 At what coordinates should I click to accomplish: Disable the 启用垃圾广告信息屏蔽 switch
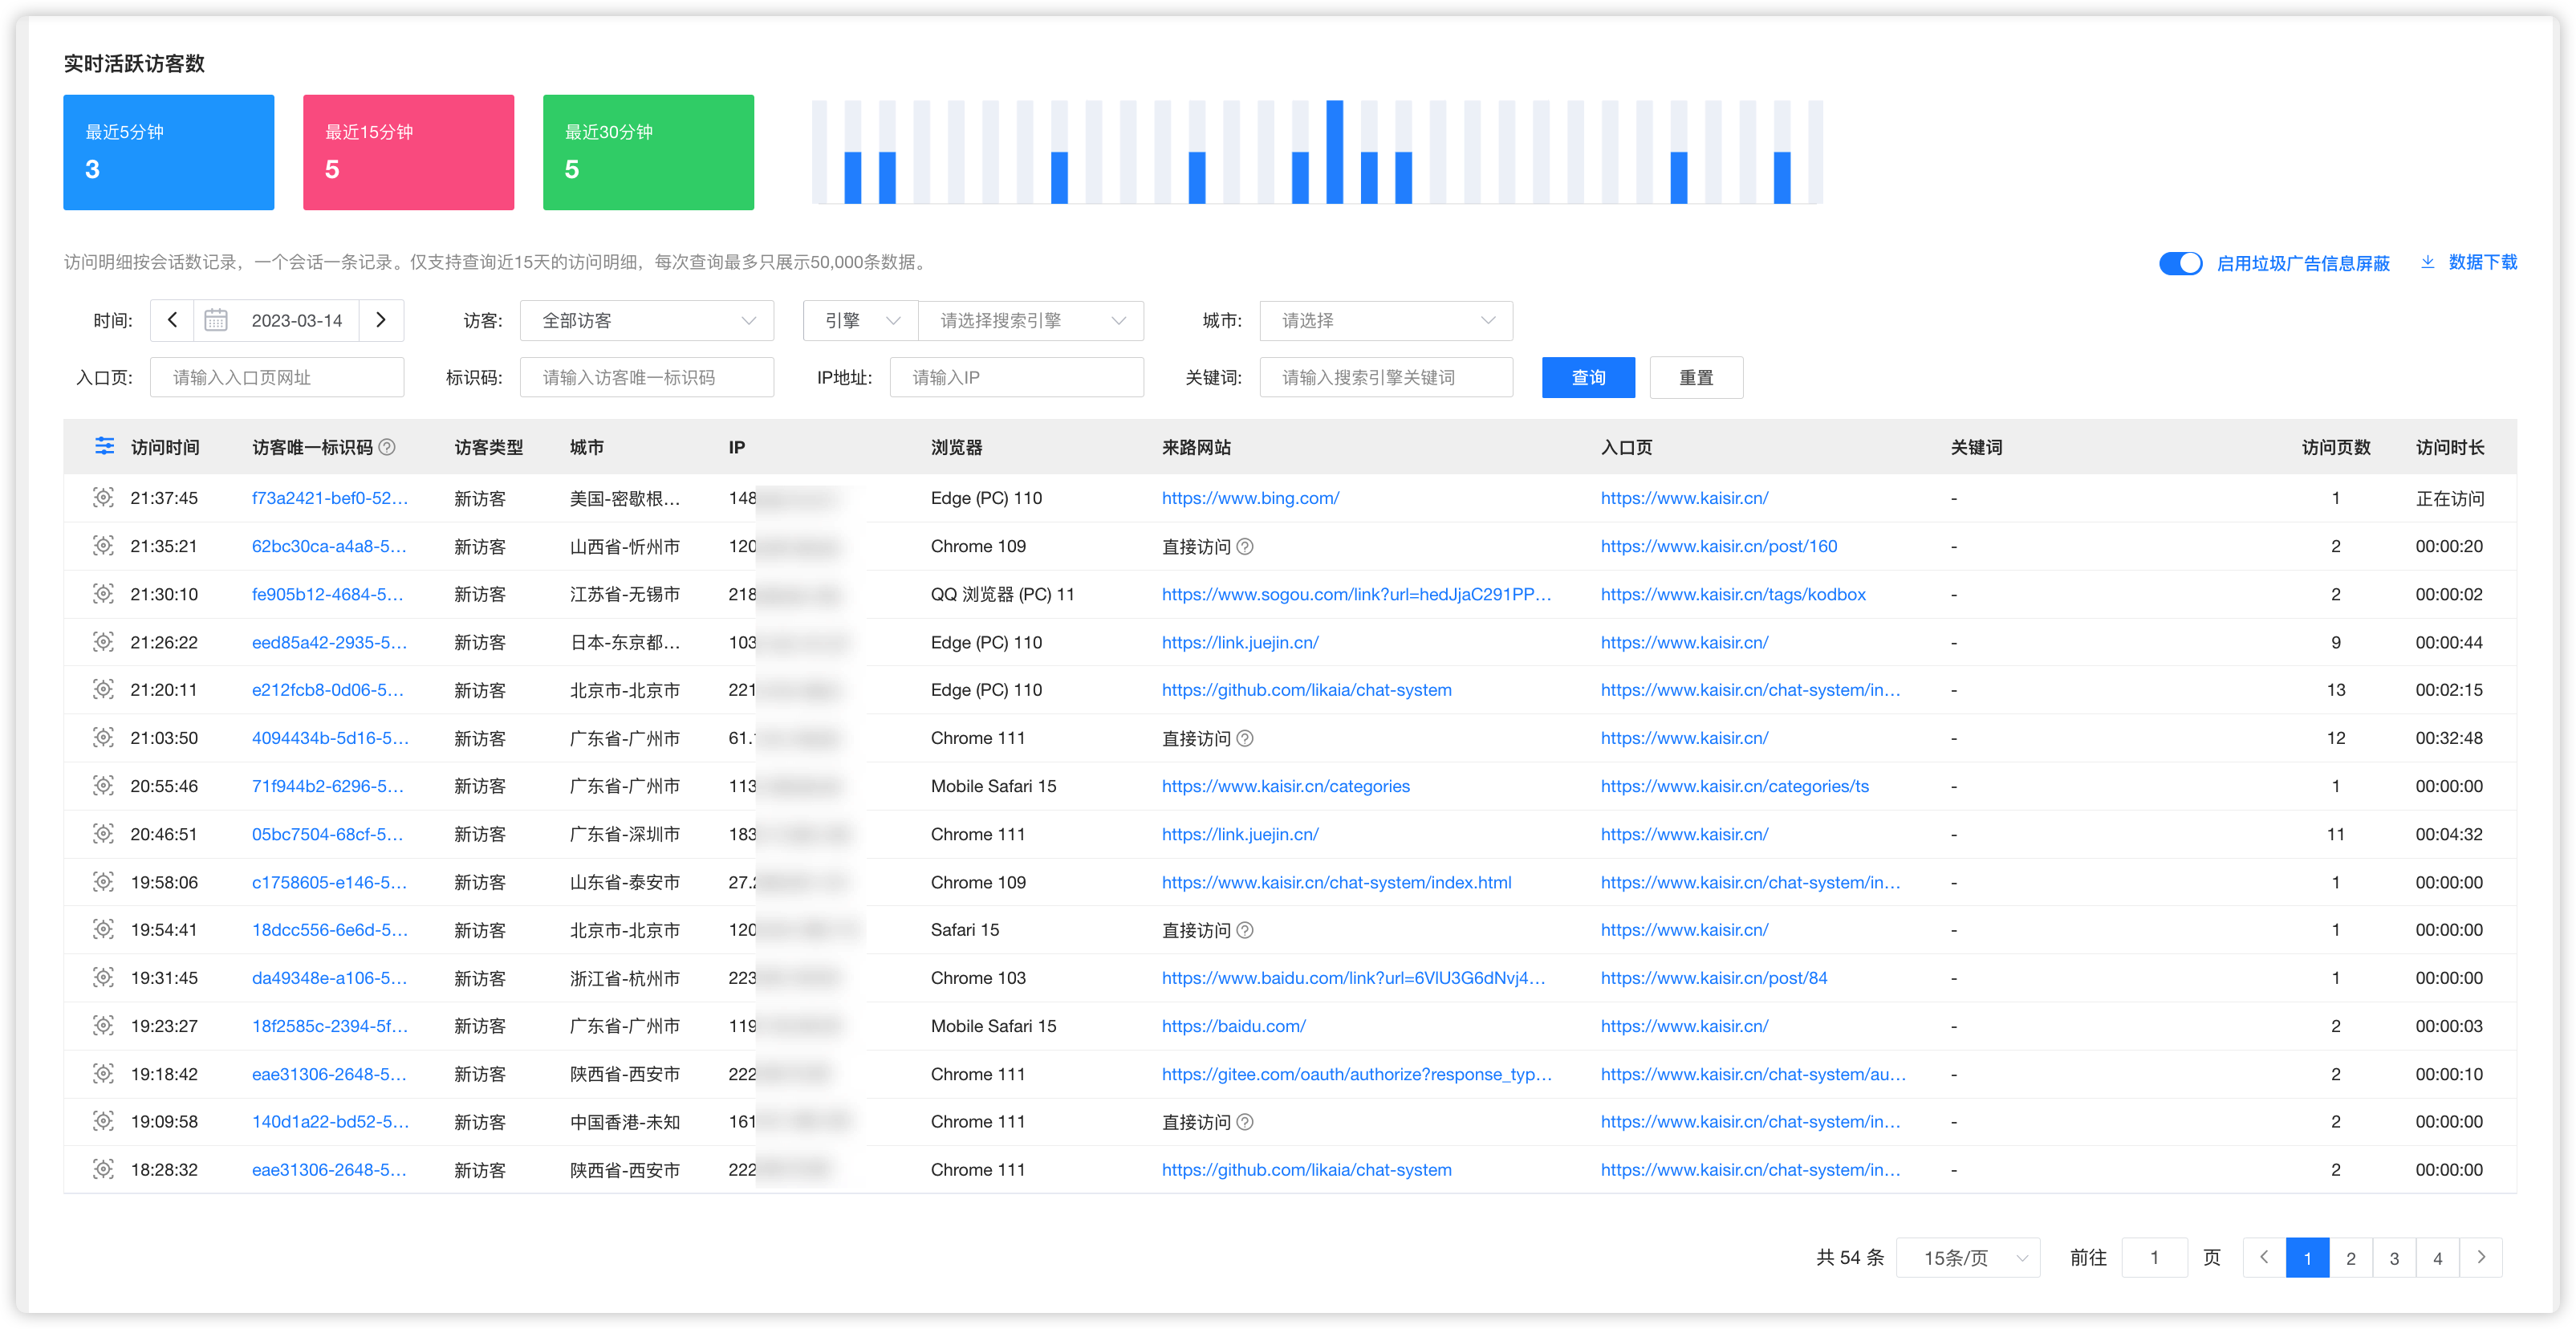click(x=2180, y=263)
